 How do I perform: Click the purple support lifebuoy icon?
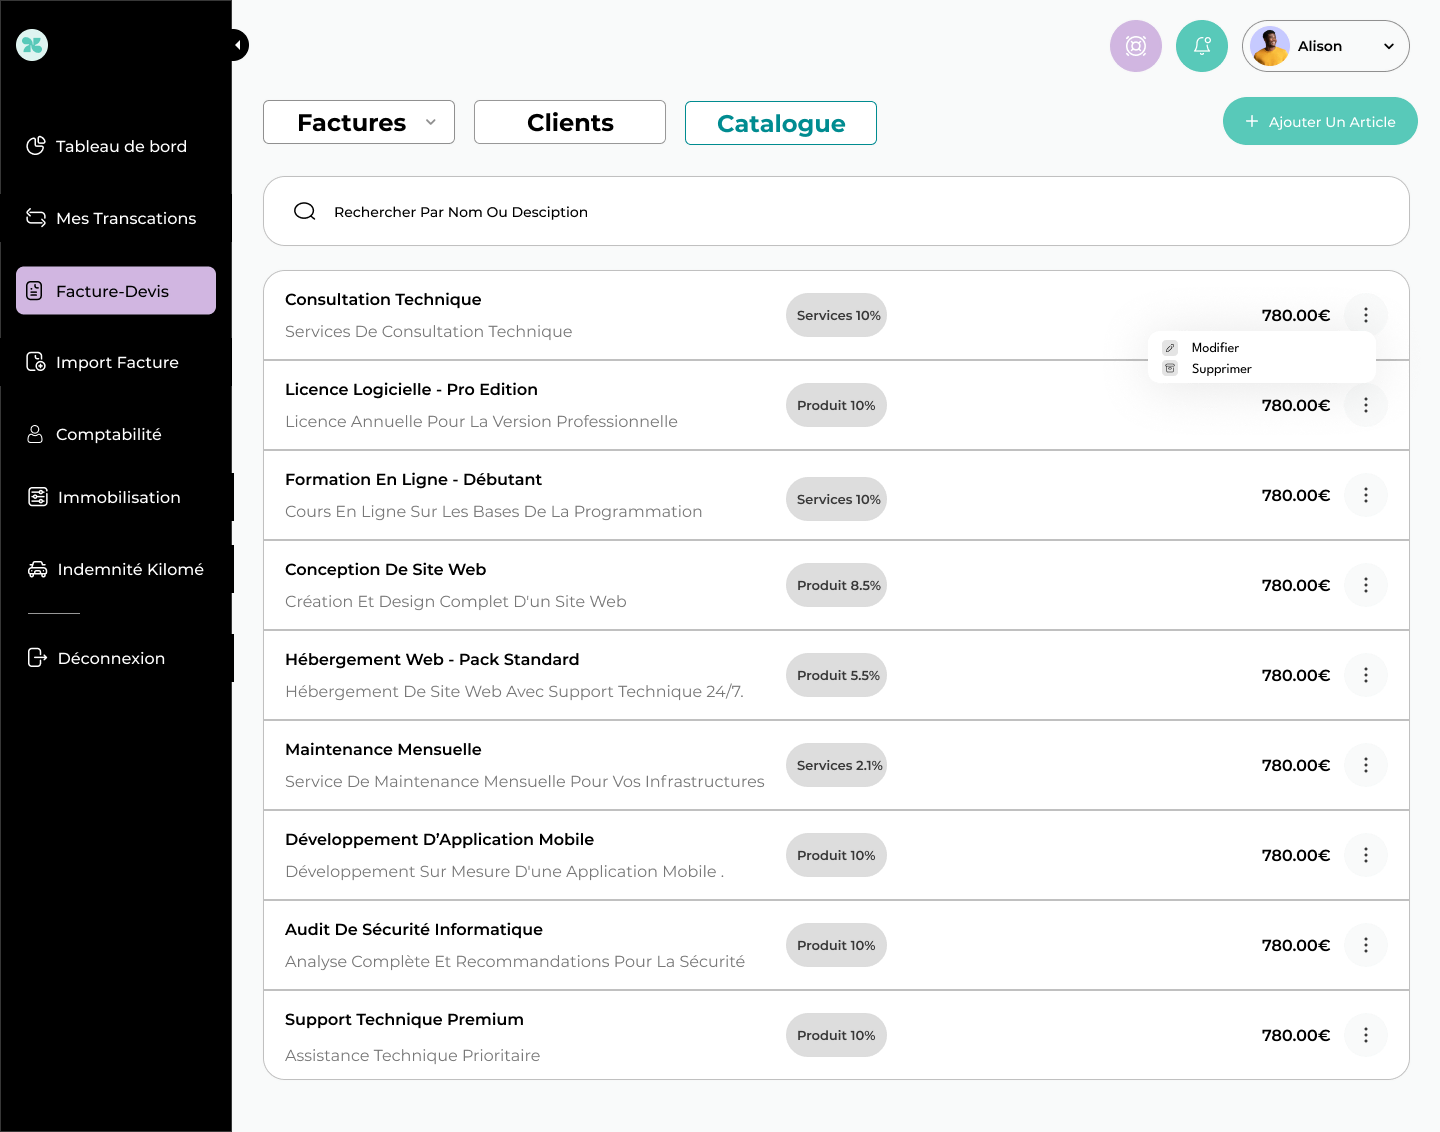pyautogui.click(x=1135, y=46)
